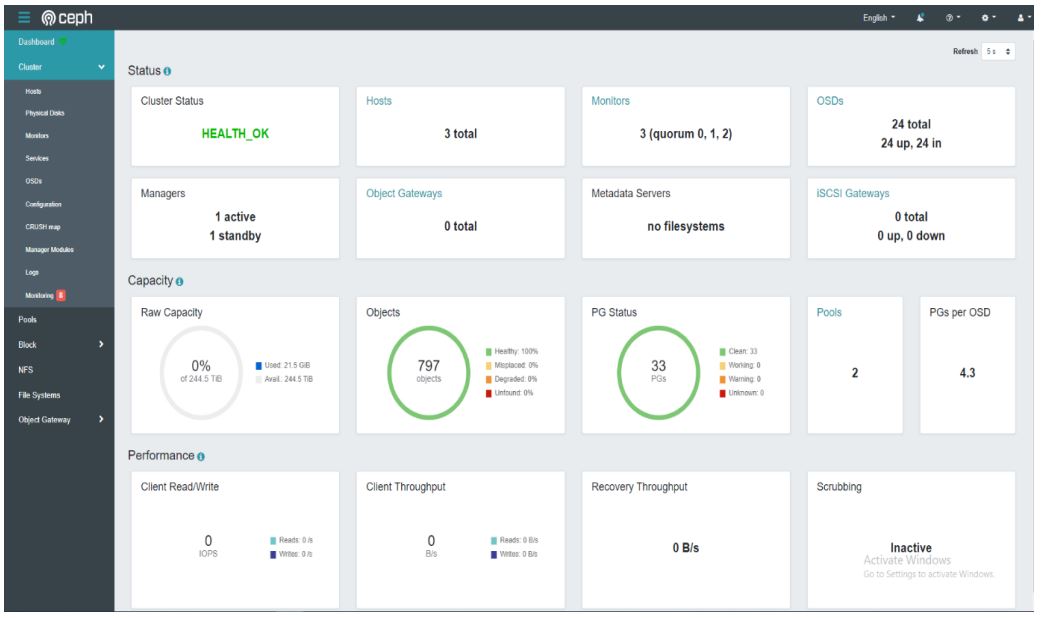Open the Dashboard menu item
The height and width of the screenshot is (618, 1042).
pos(36,44)
